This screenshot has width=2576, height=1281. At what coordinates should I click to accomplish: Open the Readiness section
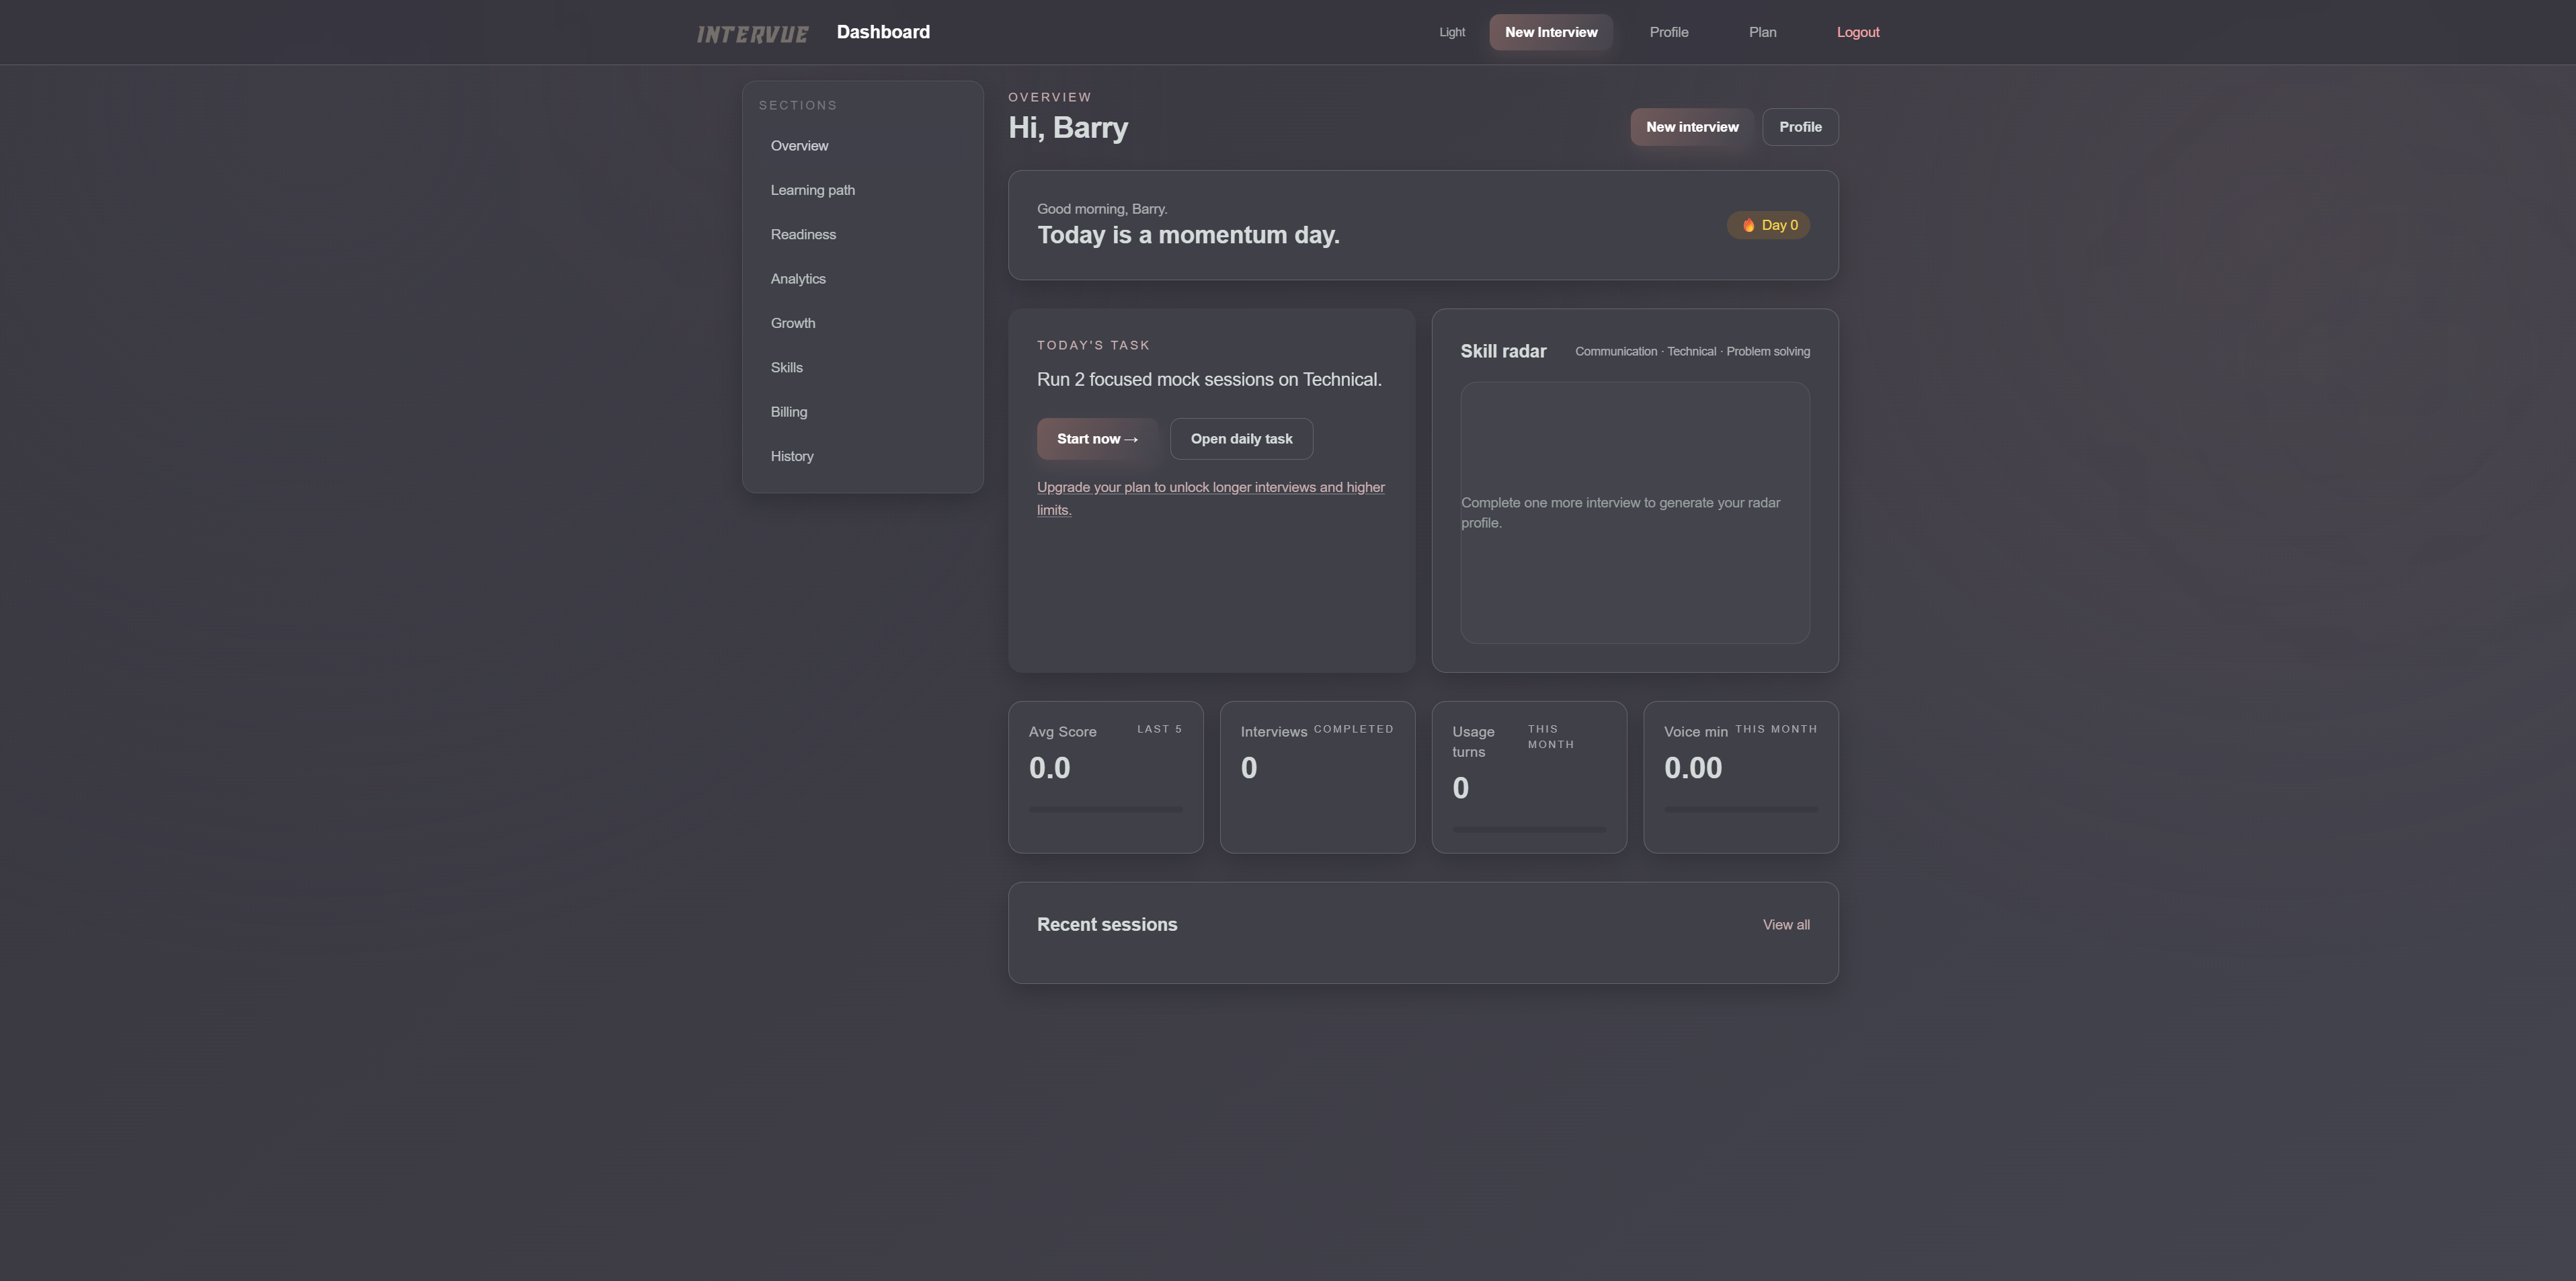coord(803,234)
